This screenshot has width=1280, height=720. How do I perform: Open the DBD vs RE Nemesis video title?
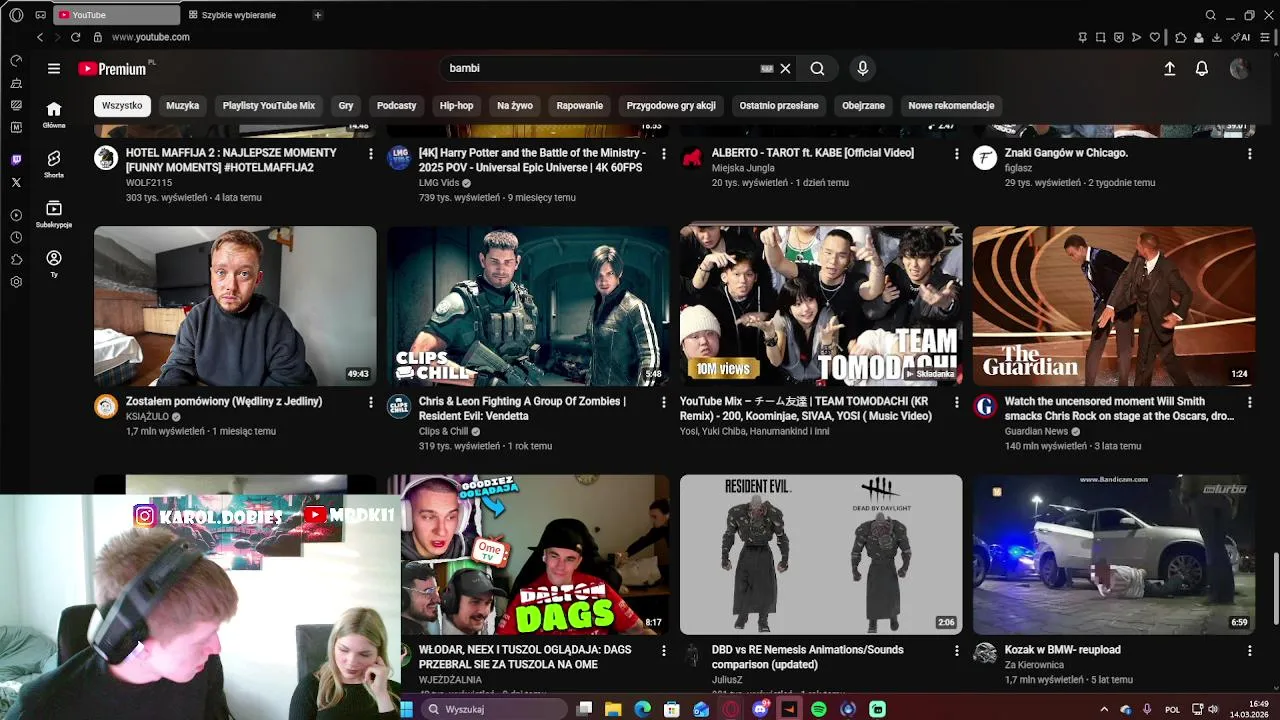click(x=808, y=657)
